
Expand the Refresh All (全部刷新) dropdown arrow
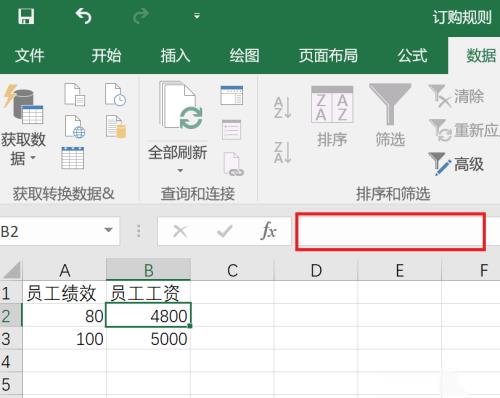(x=180, y=171)
